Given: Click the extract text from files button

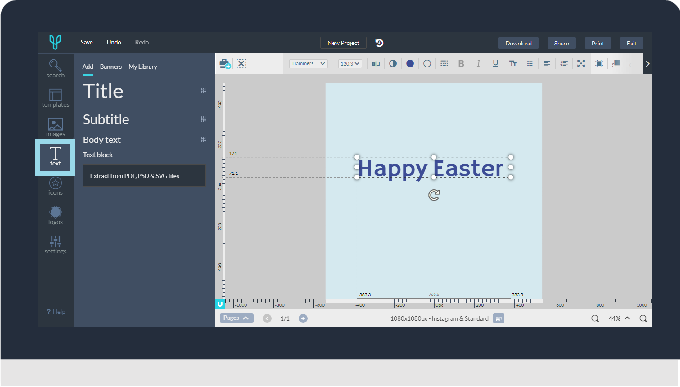Looking at the screenshot, I should tap(144, 176).
